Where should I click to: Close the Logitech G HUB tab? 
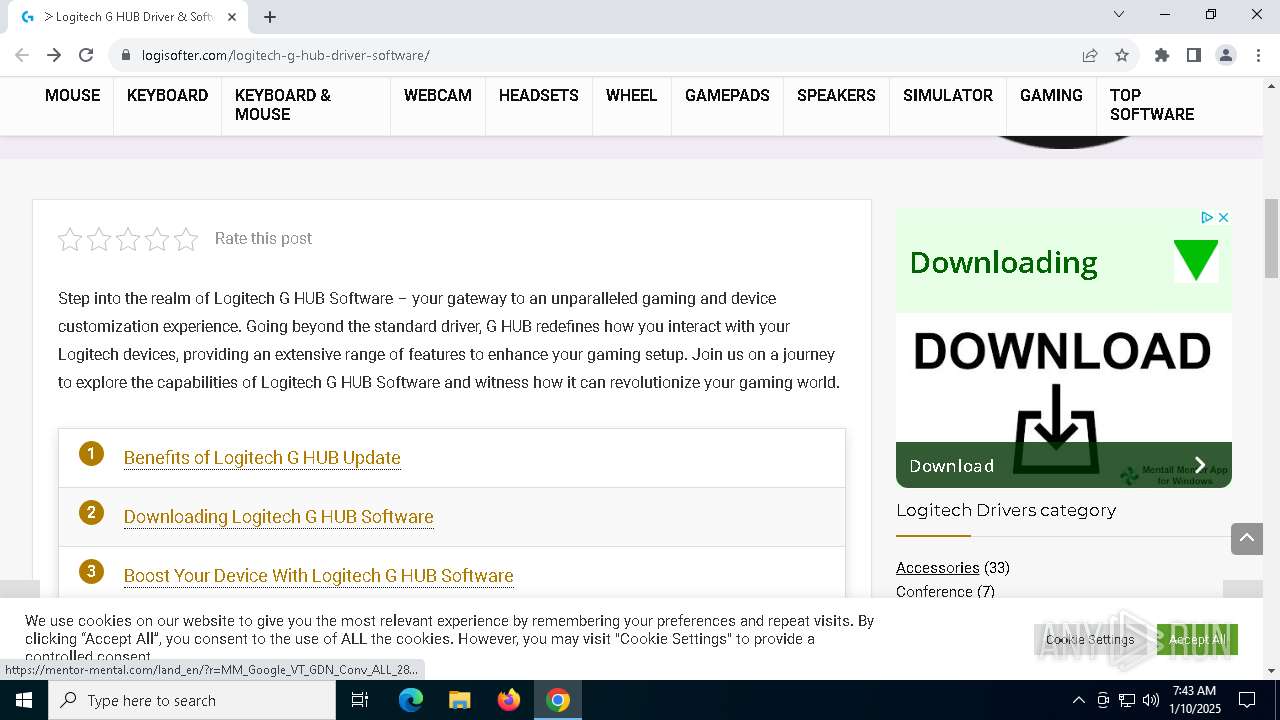coord(232,17)
